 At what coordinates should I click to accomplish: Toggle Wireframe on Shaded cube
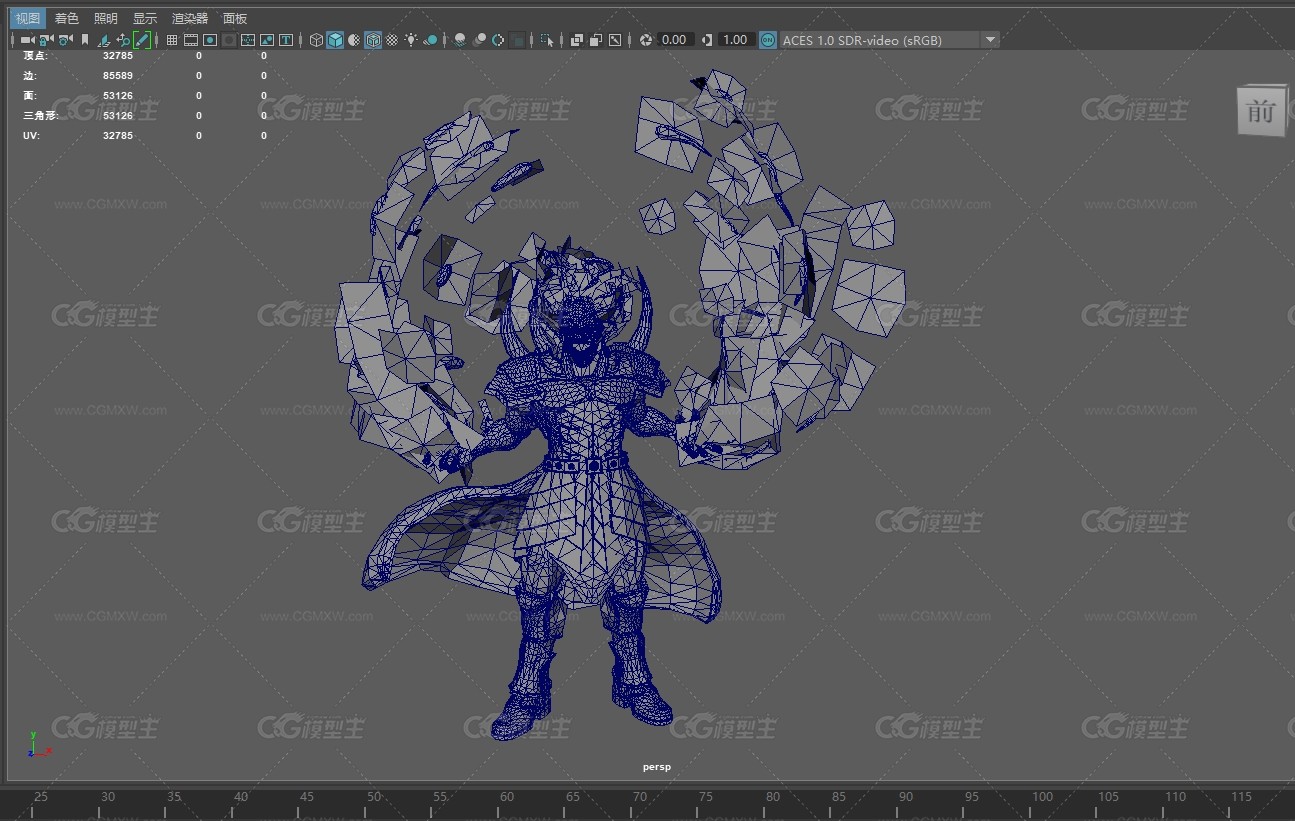tap(372, 40)
